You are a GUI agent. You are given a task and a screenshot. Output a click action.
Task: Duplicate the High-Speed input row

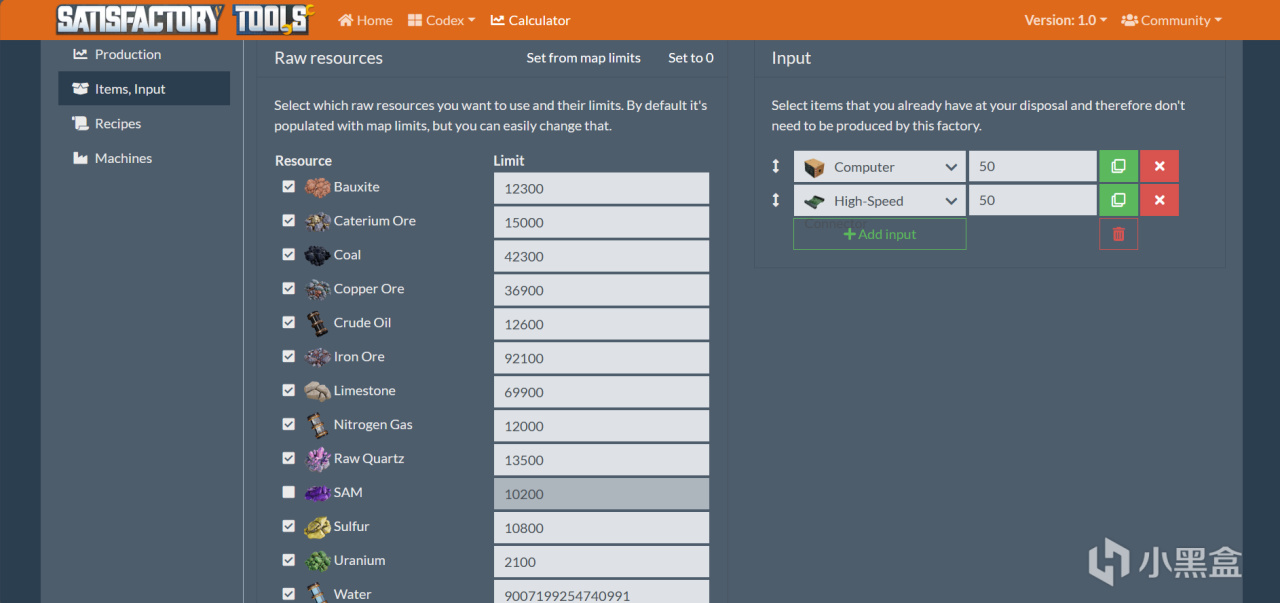pos(1118,200)
